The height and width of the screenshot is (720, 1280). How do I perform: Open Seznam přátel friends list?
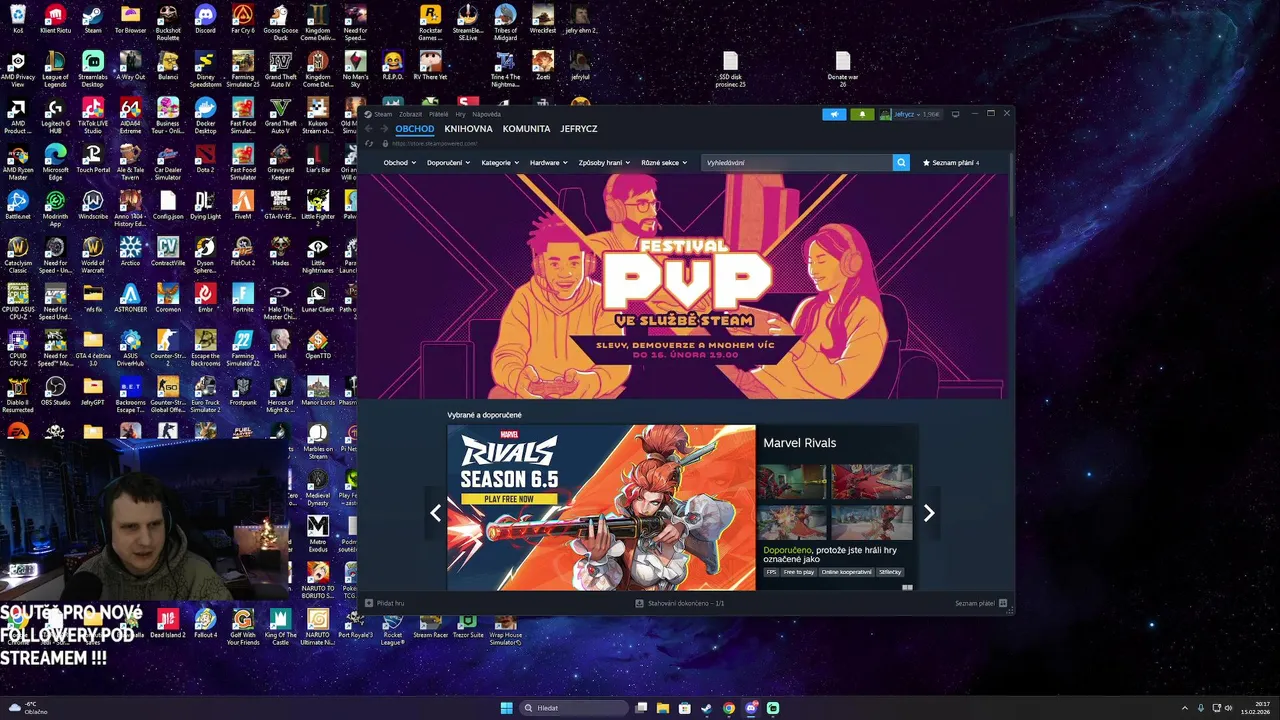point(980,603)
